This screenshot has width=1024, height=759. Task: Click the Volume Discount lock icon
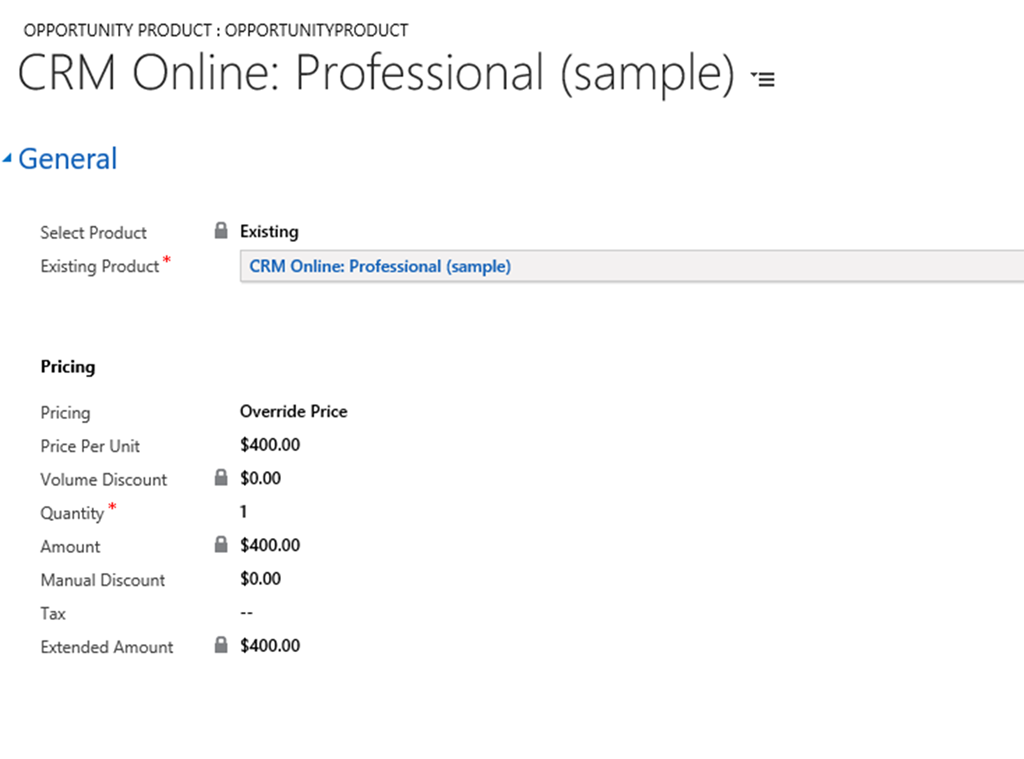click(x=221, y=478)
